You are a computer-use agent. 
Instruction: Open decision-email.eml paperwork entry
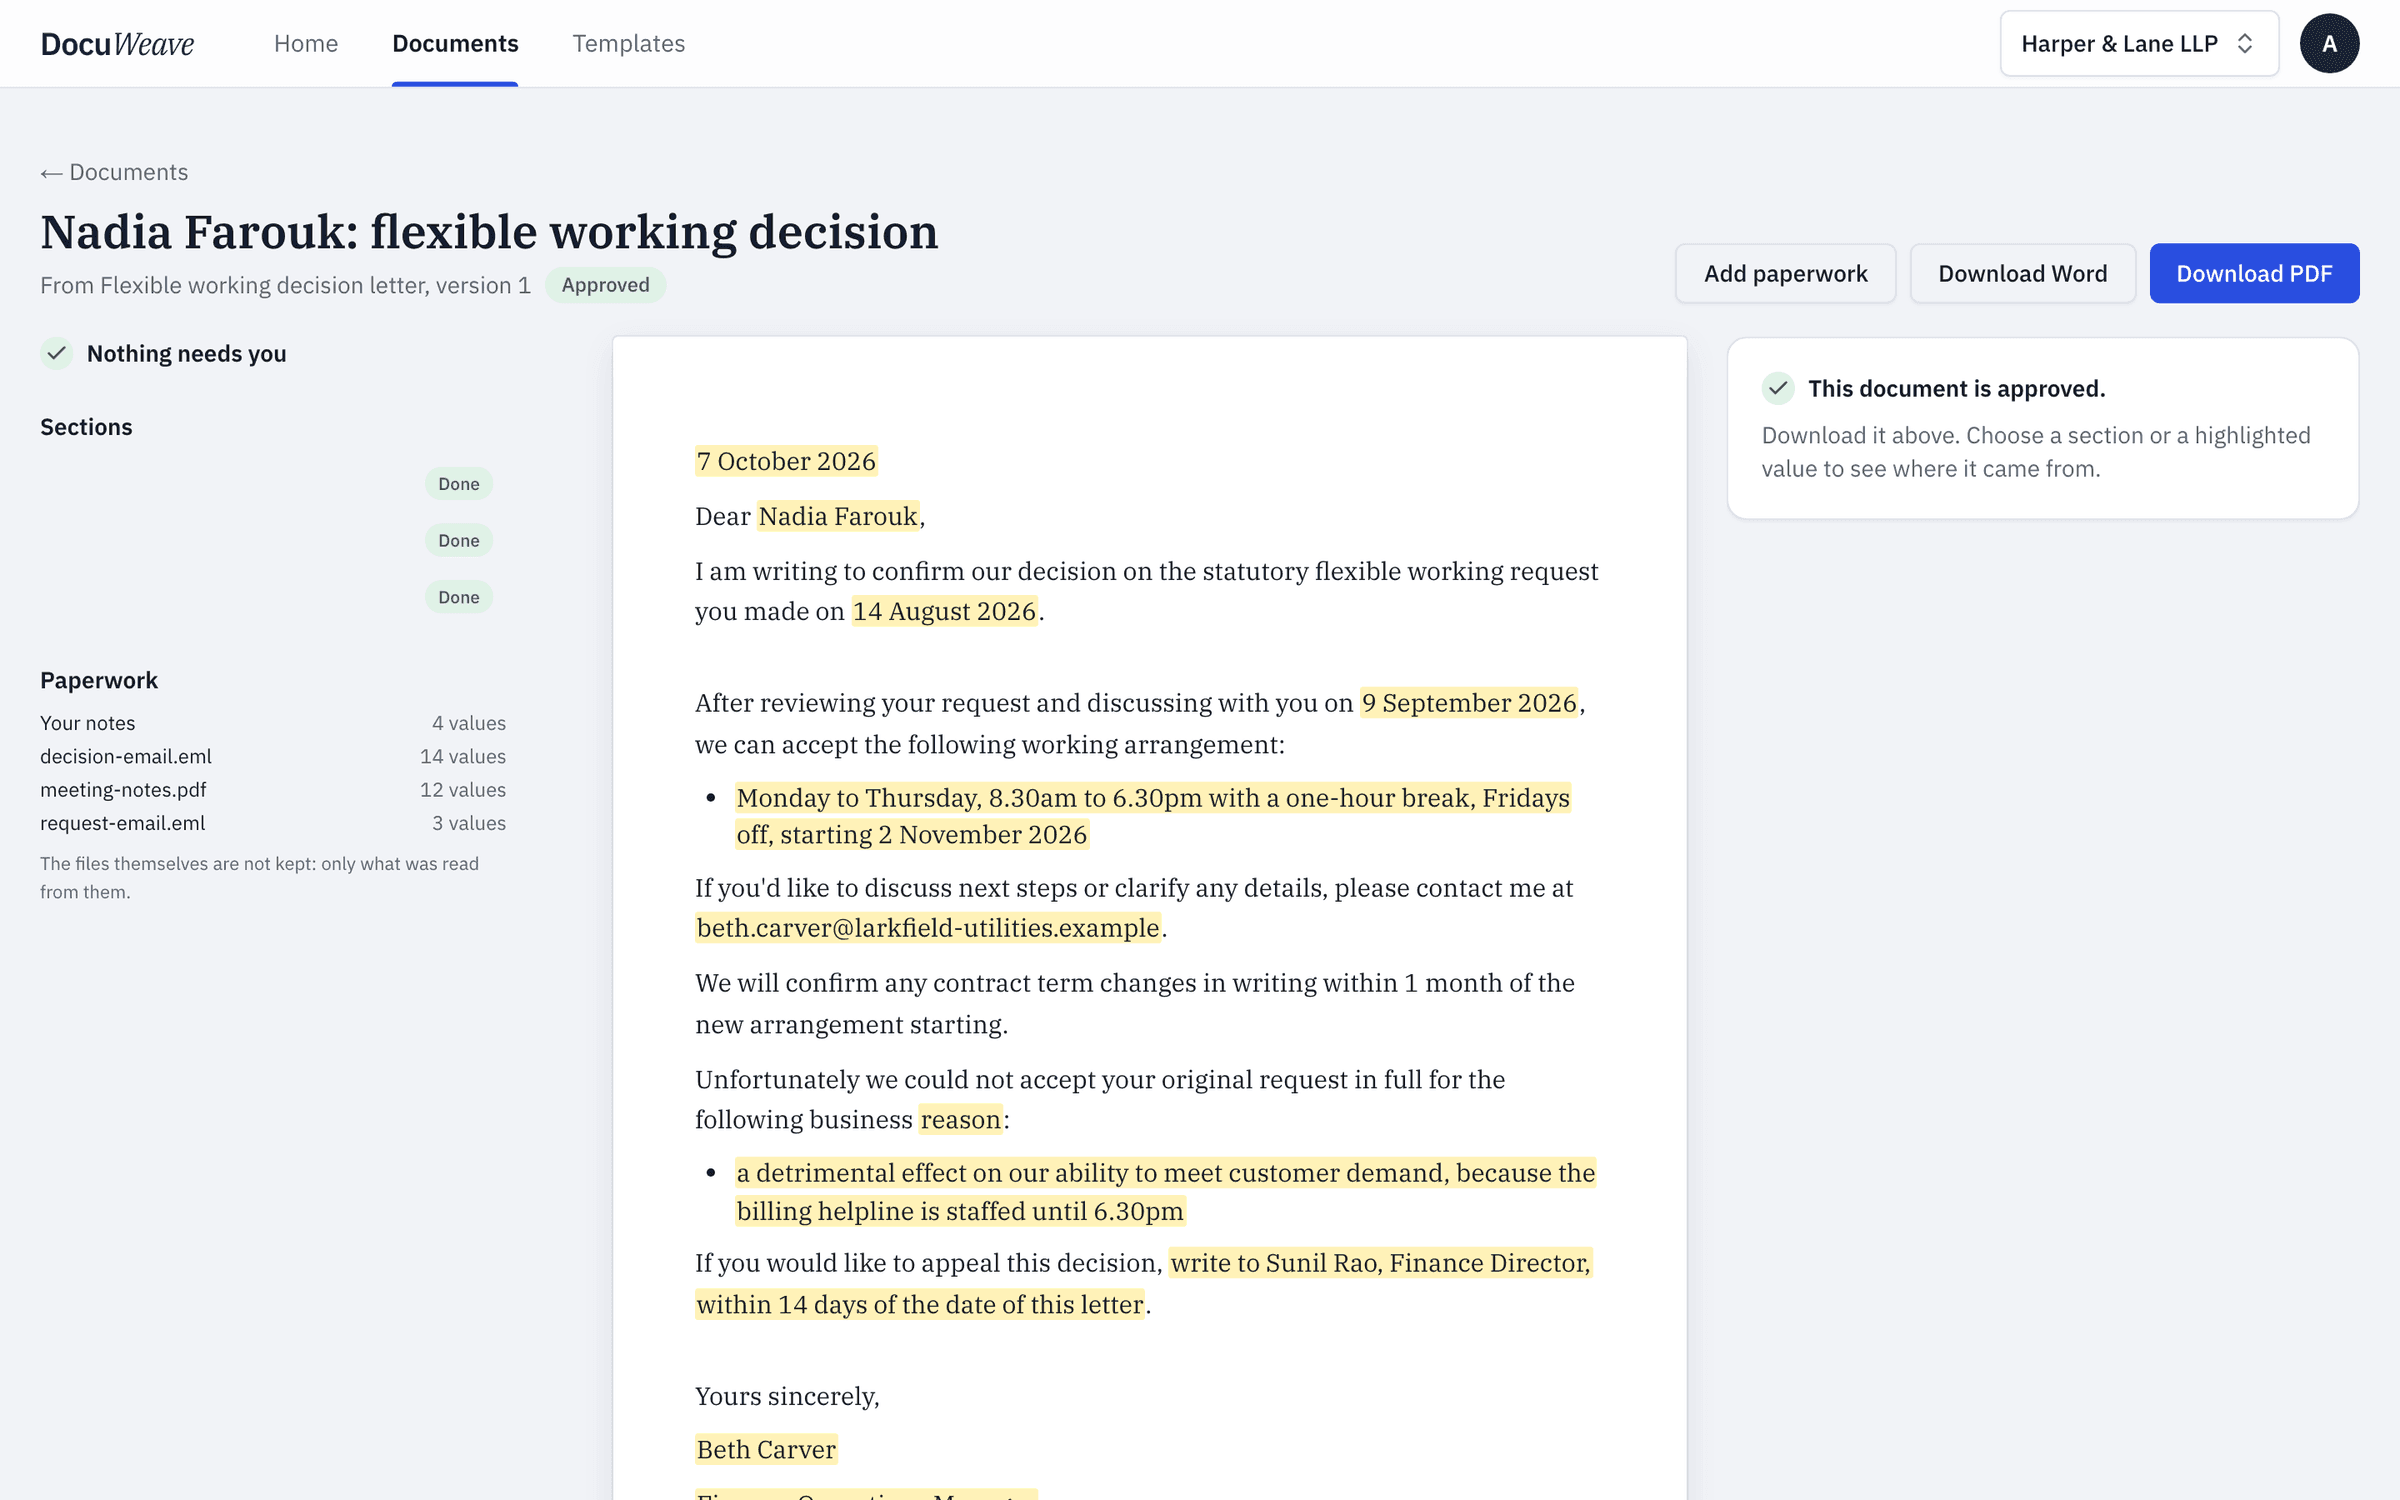pos(273,756)
